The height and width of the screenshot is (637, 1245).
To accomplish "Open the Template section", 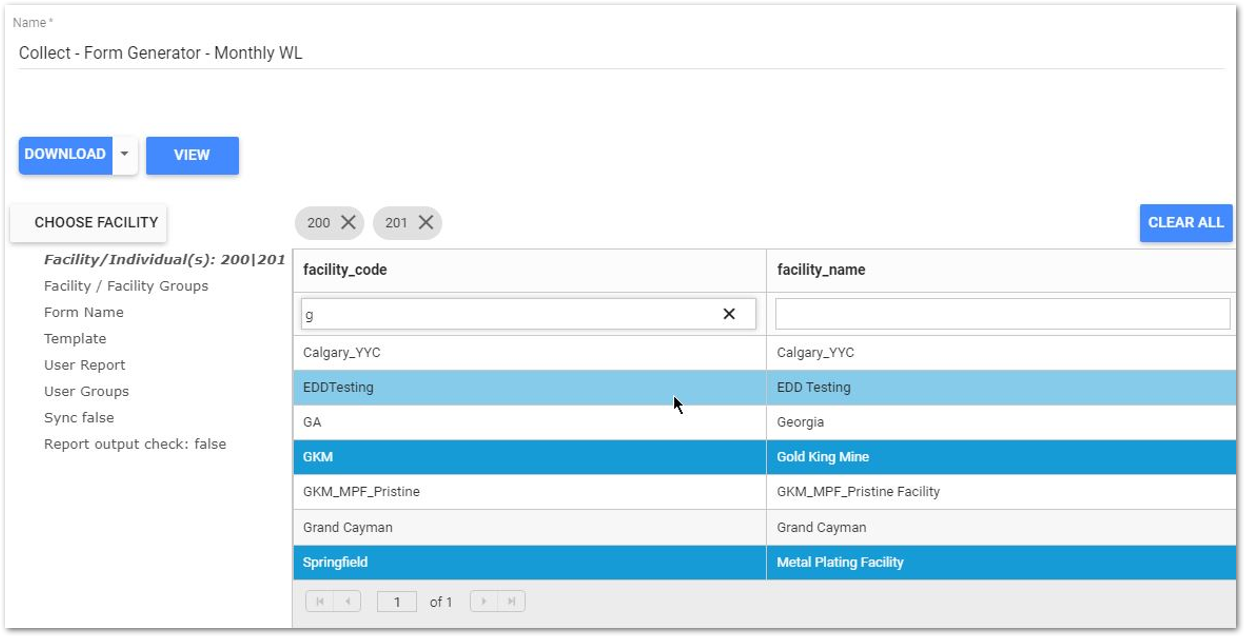I will click(75, 338).
